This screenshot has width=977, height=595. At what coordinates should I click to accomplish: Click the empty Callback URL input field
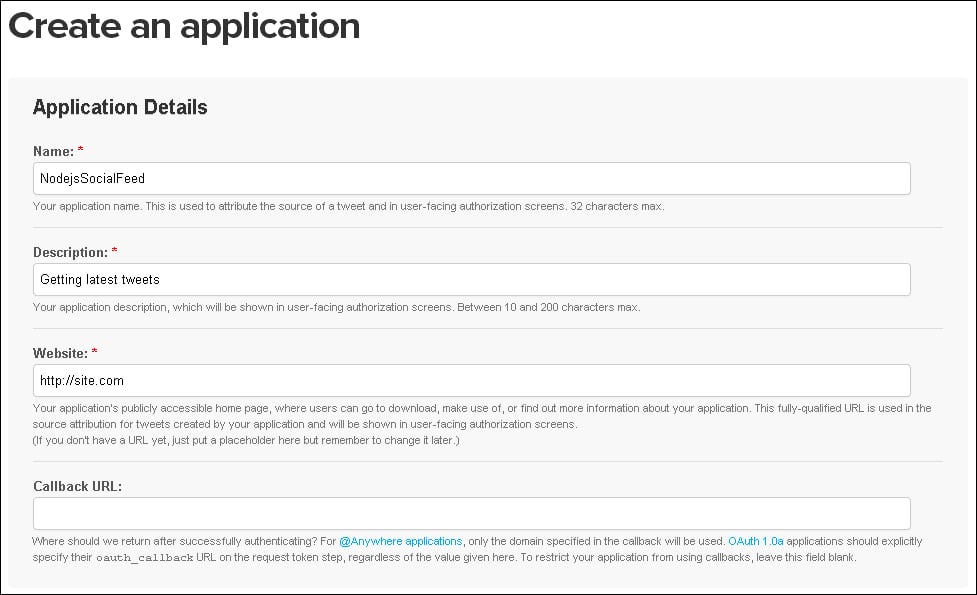(x=472, y=513)
